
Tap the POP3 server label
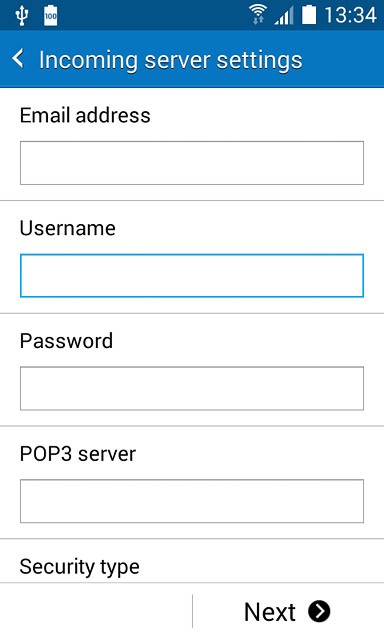click(78, 453)
